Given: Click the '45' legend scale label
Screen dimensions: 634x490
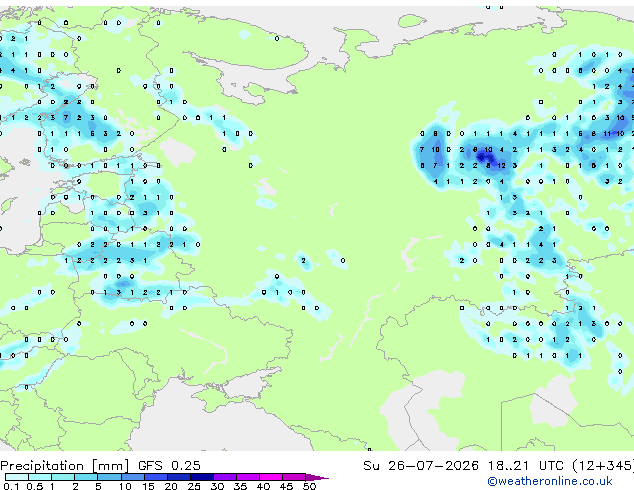Looking at the screenshot, I should (286, 486).
